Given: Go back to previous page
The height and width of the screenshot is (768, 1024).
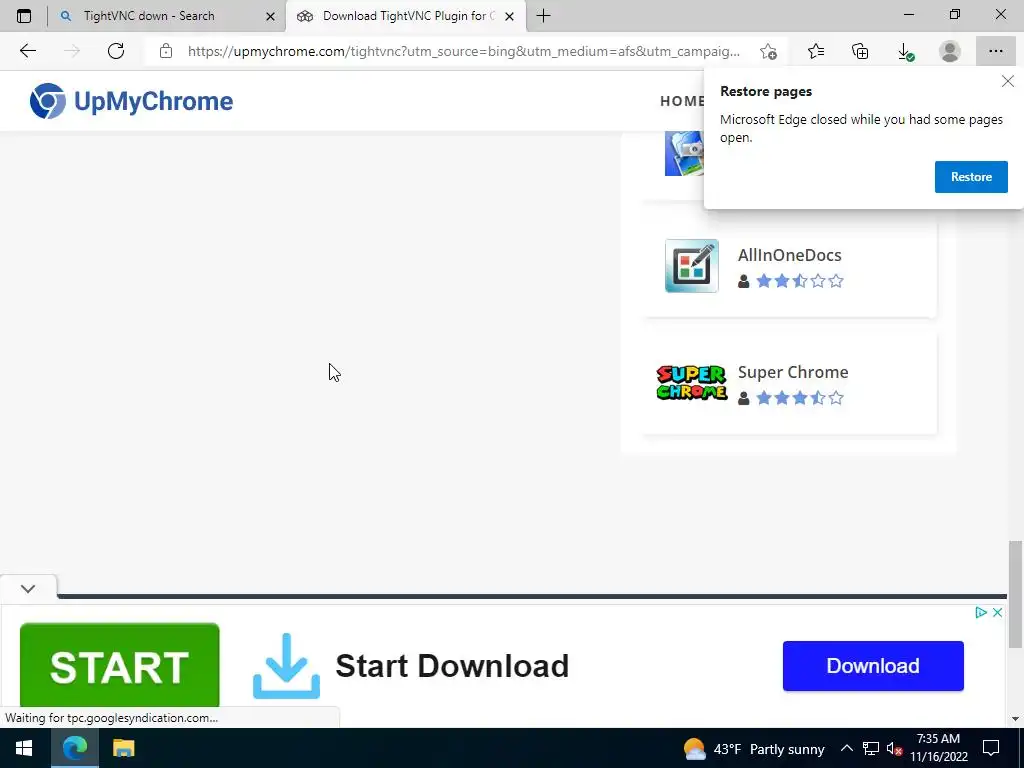Looking at the screenshot, I should [x=27, y=51].
